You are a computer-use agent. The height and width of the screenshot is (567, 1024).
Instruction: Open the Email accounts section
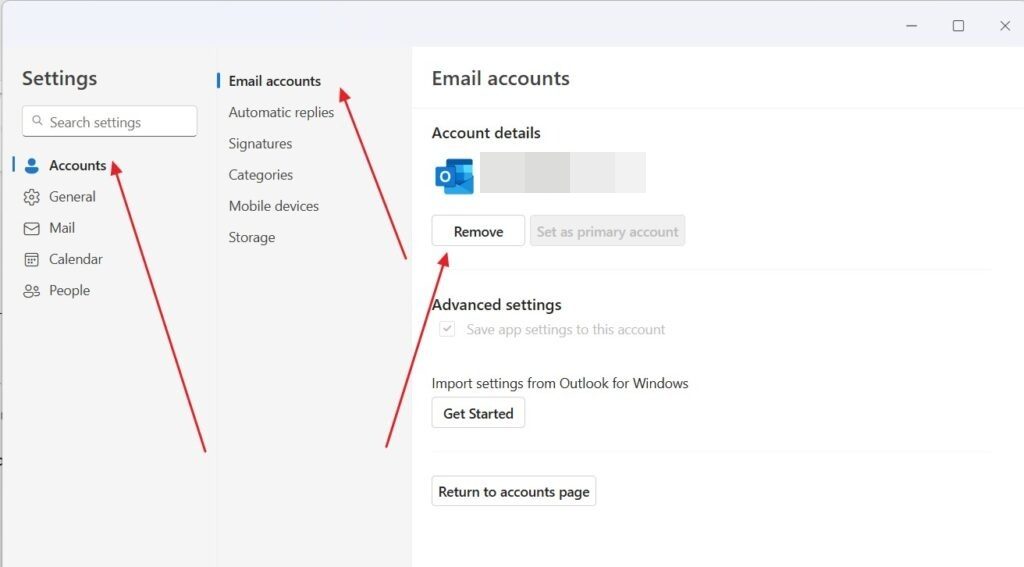click(274, 81)
